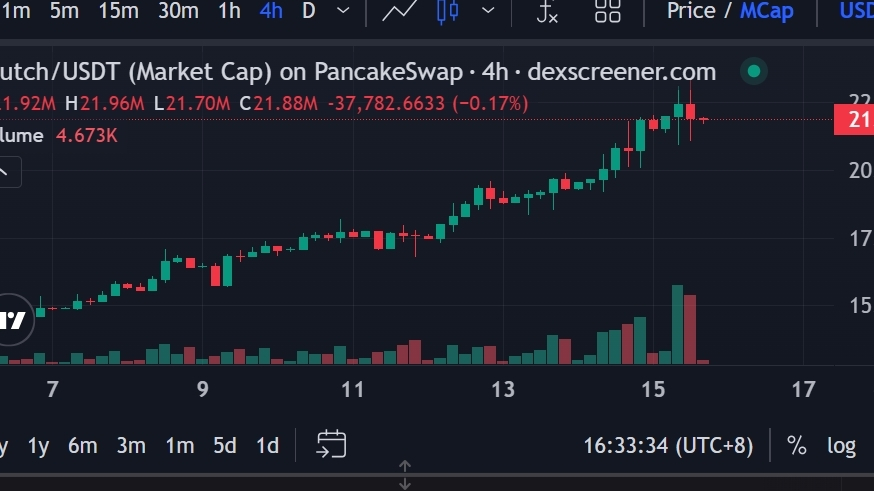Image resolution: width=874 pixels, height=491 pixels.
Task: Click the green market status dot
Action: 754,71
